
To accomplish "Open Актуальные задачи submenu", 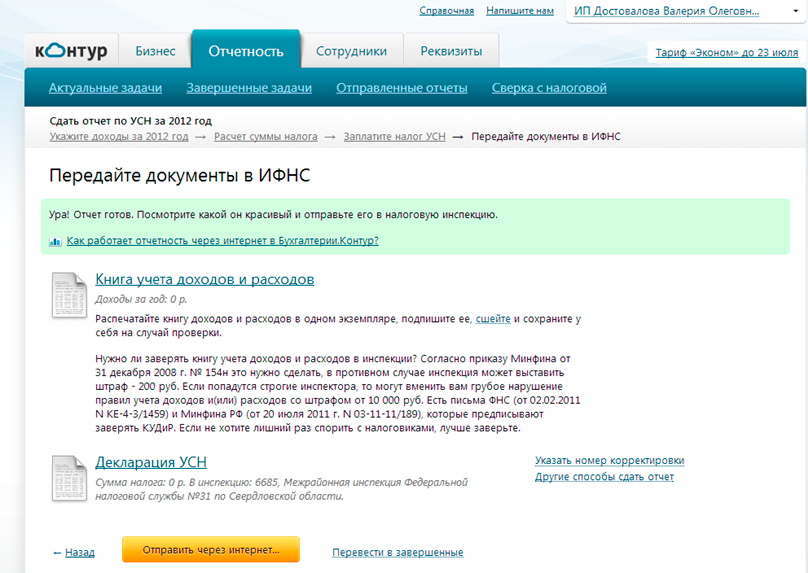I will pos(106,88).
